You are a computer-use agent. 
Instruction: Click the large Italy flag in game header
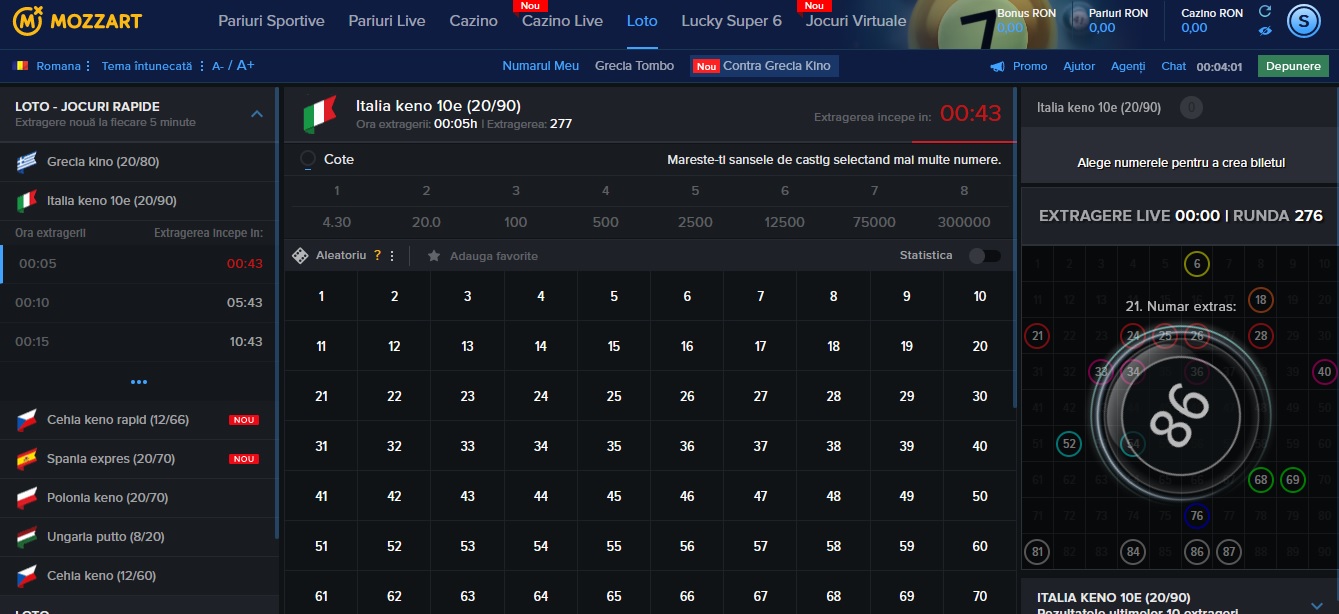320,115
